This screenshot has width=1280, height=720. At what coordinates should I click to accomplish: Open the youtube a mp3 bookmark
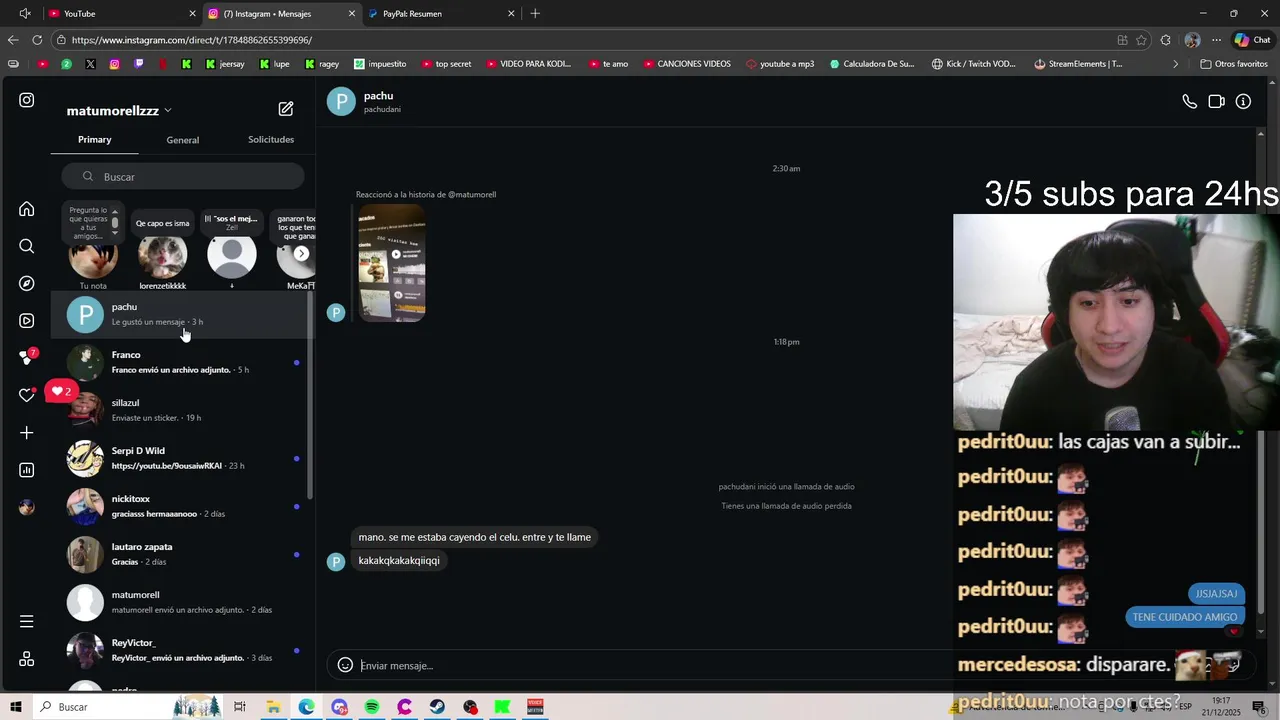coord(780,64)
